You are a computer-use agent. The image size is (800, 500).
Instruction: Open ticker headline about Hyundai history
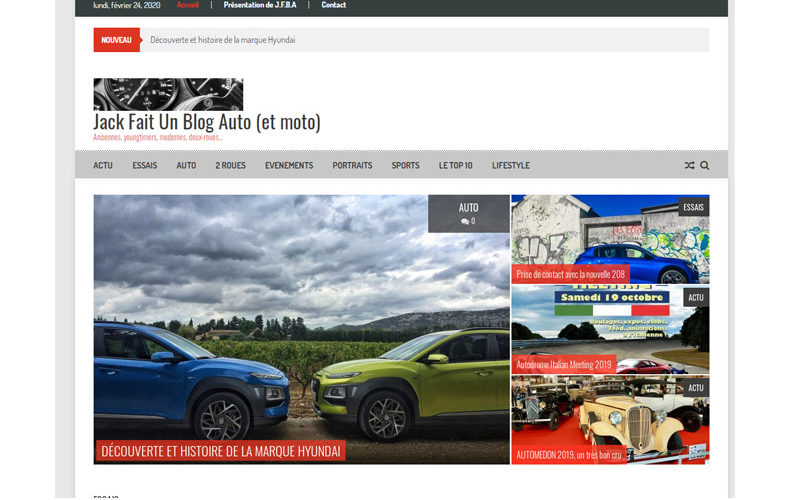222,40
